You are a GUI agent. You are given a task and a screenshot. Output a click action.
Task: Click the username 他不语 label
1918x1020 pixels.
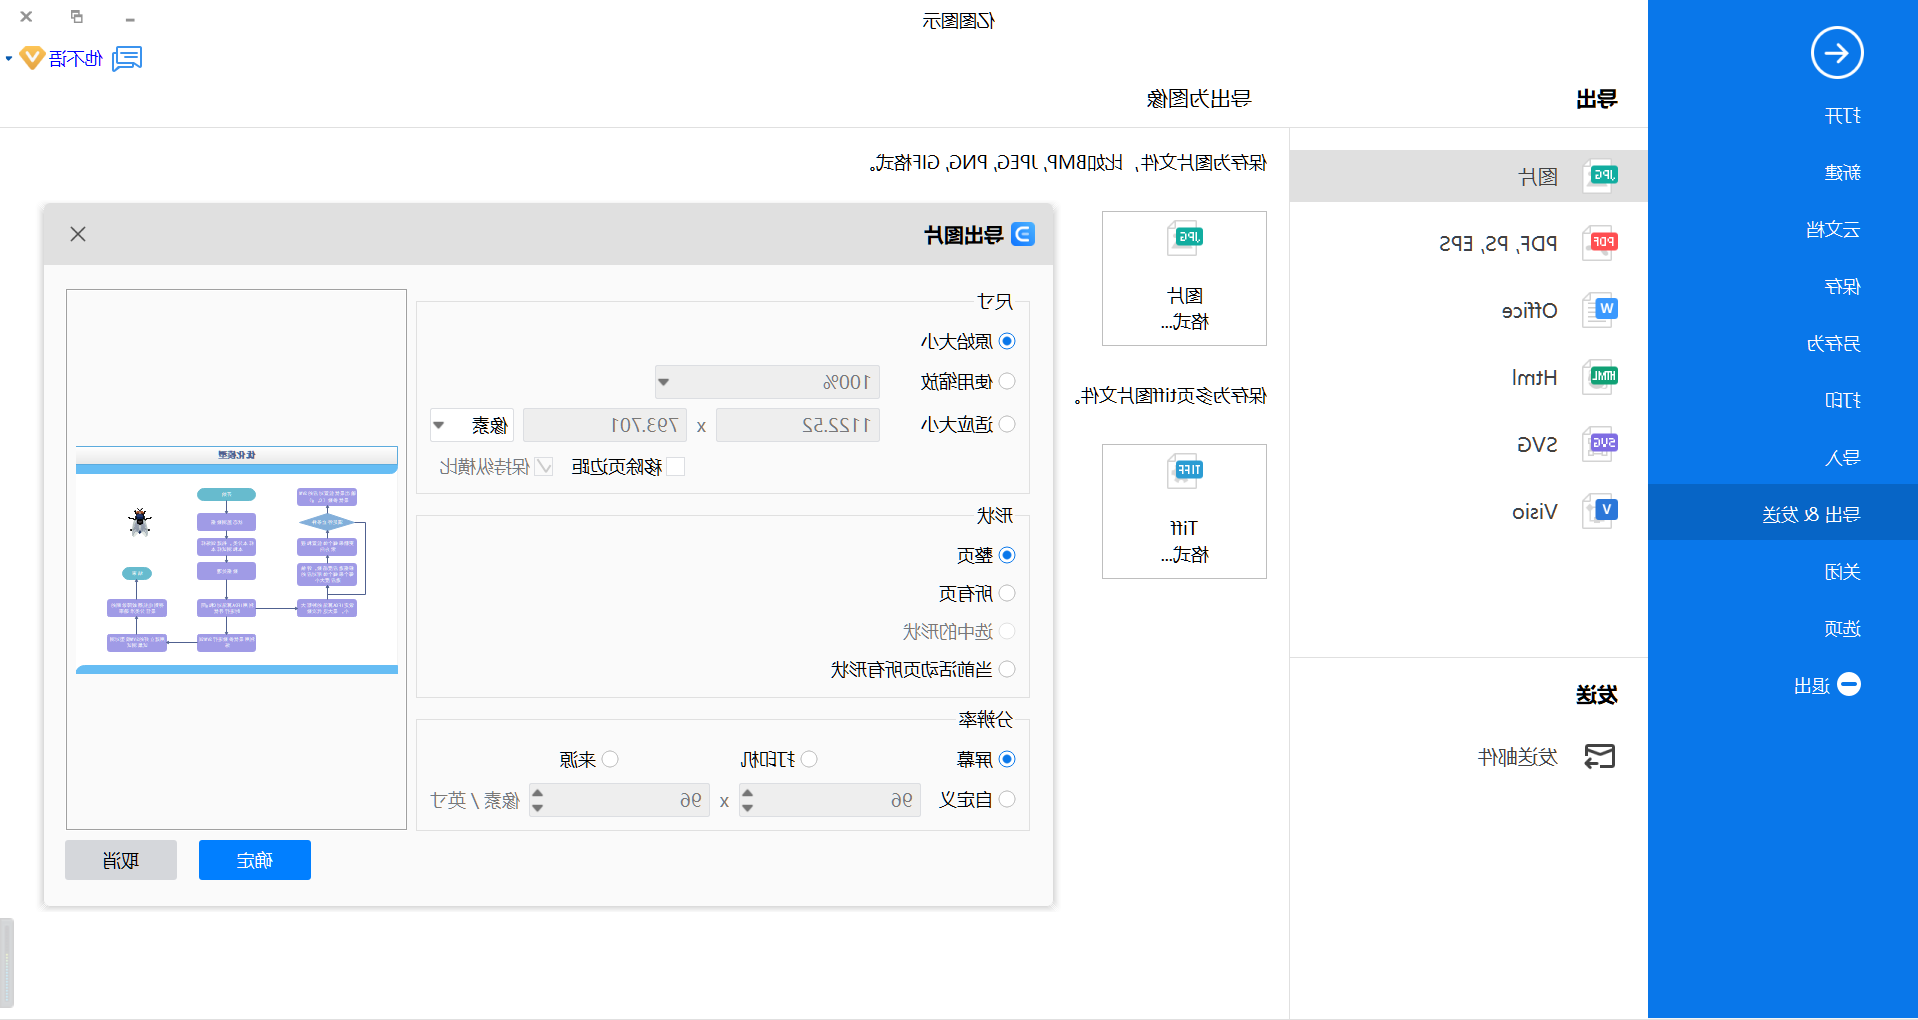(x=76, y=59)
